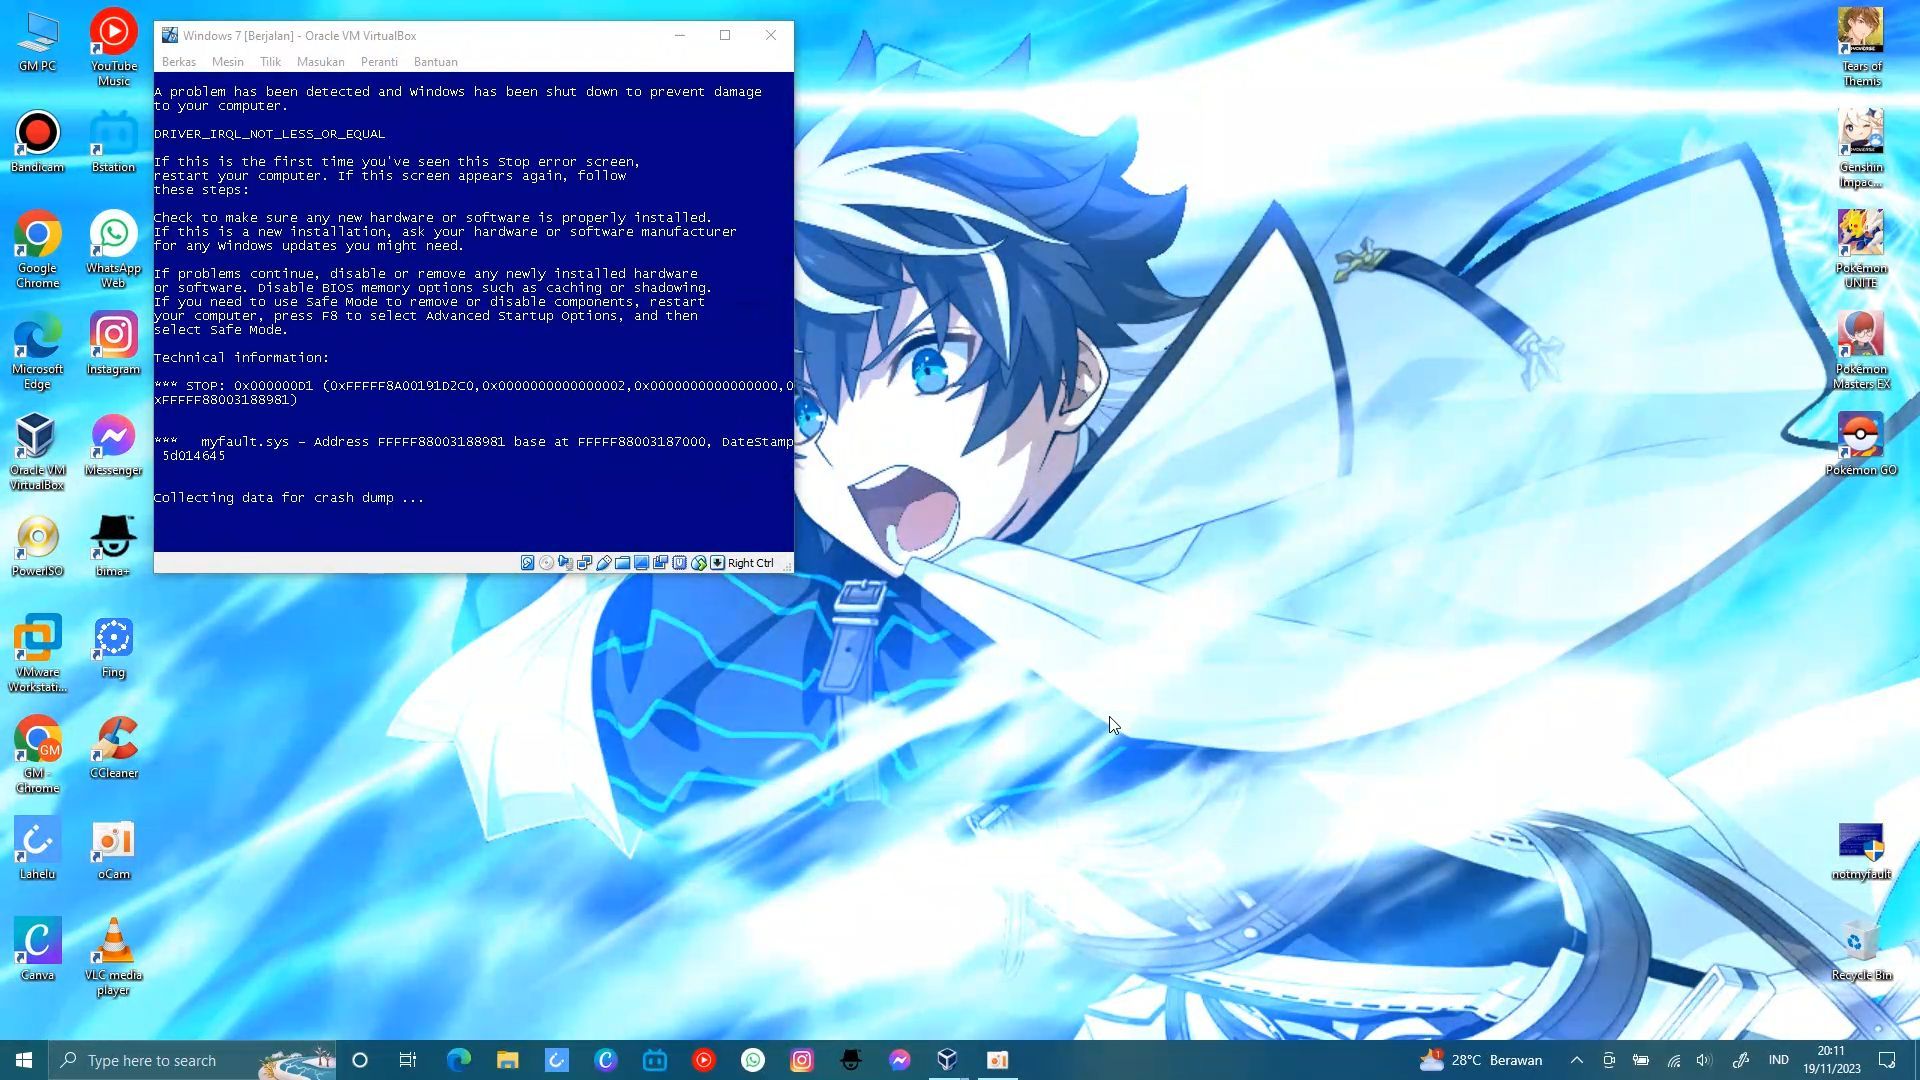The height and width of the screenshot is (1080, 1920).
Task: Select the Pokémon GO desktop shortcut
Action: click(1861, 445)
